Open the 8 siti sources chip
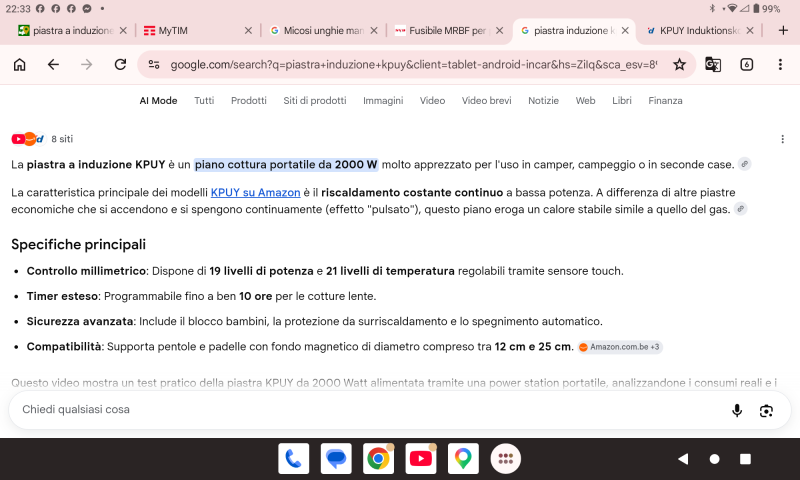The width and height of the screenshot is (800, 480). pyautogui.click(x=42, y=139)
